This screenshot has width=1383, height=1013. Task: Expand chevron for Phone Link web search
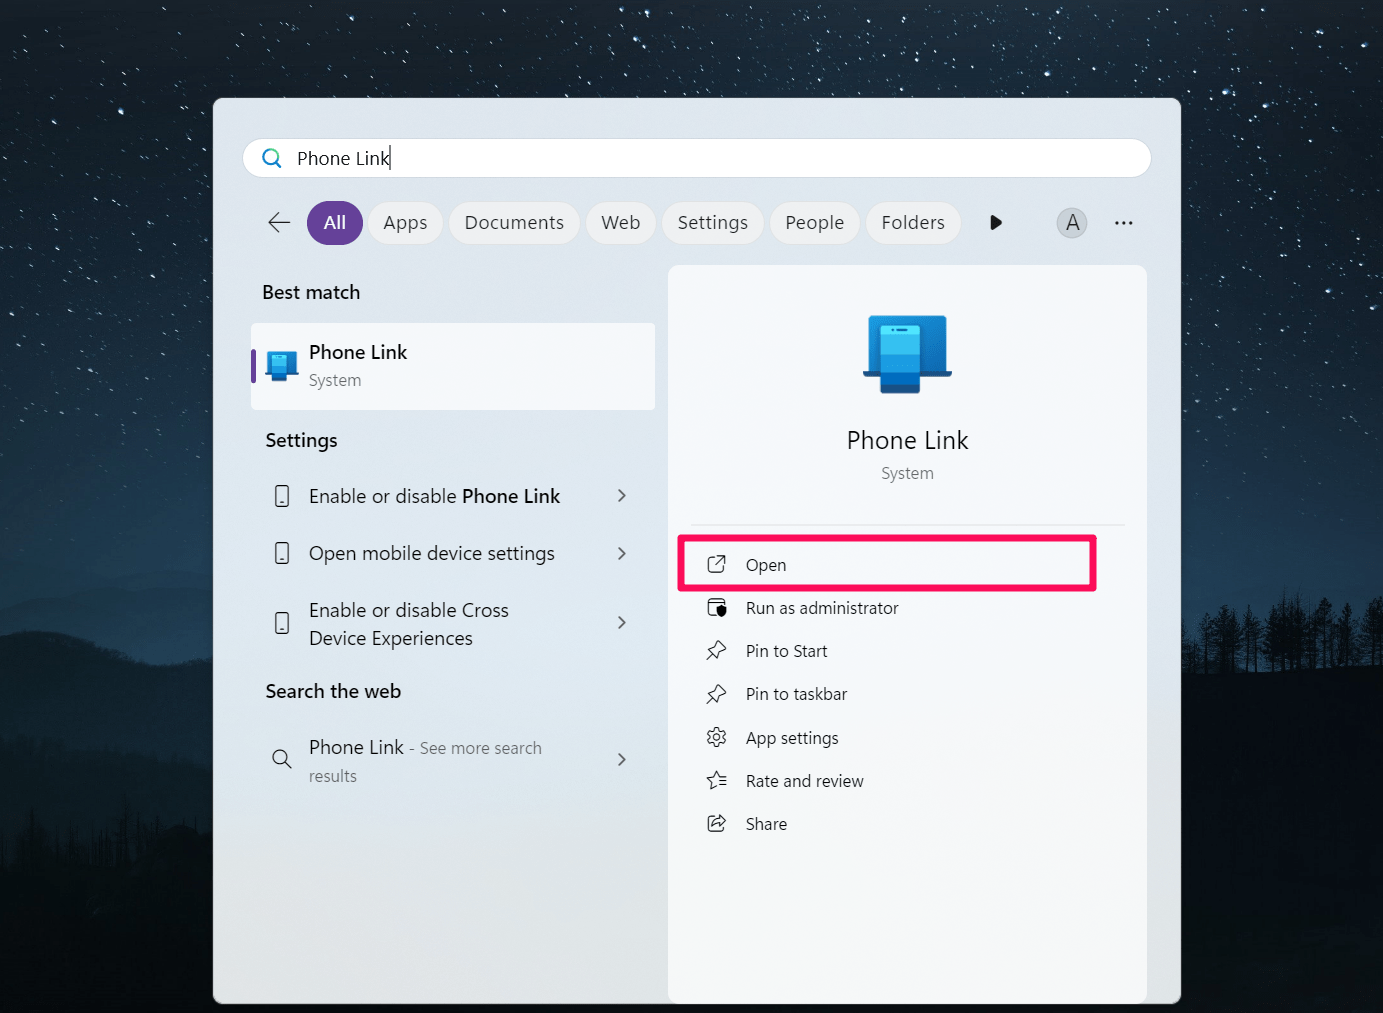[x=622, y=760]
